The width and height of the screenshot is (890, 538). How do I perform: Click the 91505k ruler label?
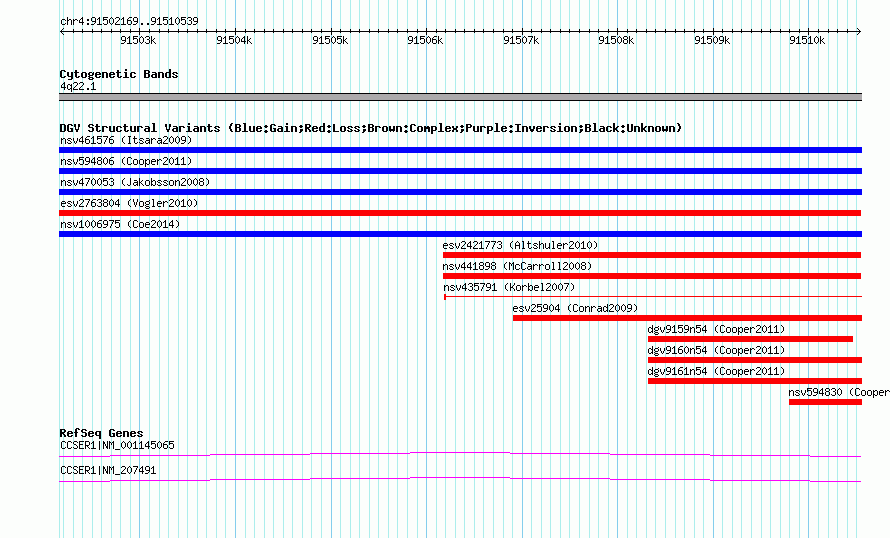coord(330,40)
